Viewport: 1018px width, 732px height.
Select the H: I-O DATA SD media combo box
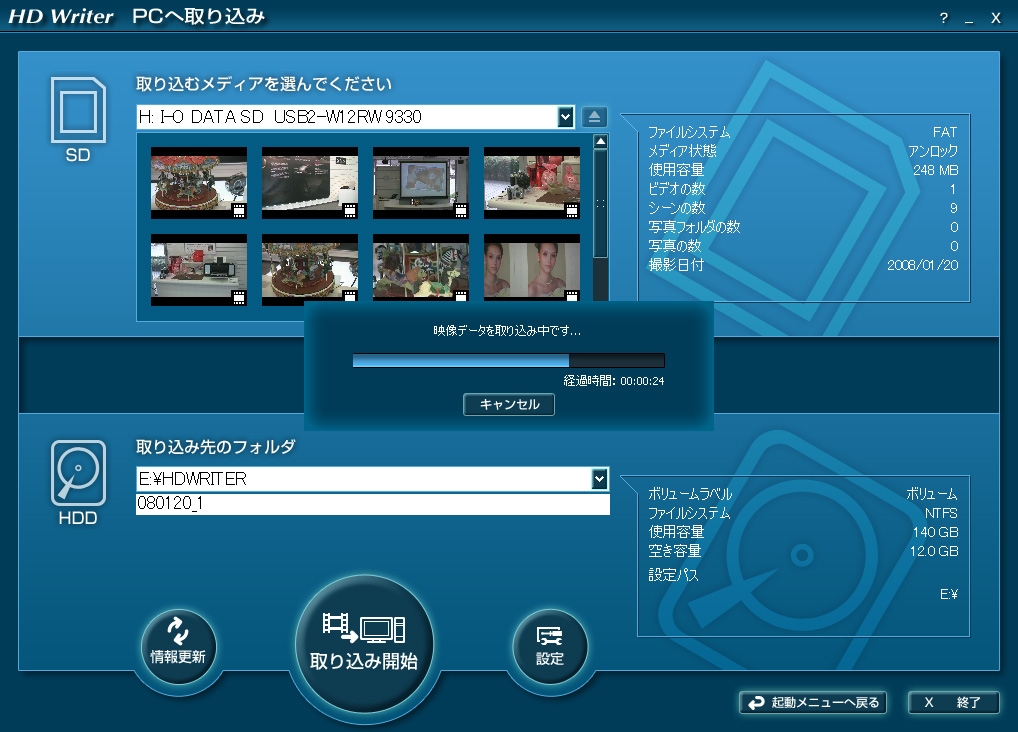[x=355, y=117]
